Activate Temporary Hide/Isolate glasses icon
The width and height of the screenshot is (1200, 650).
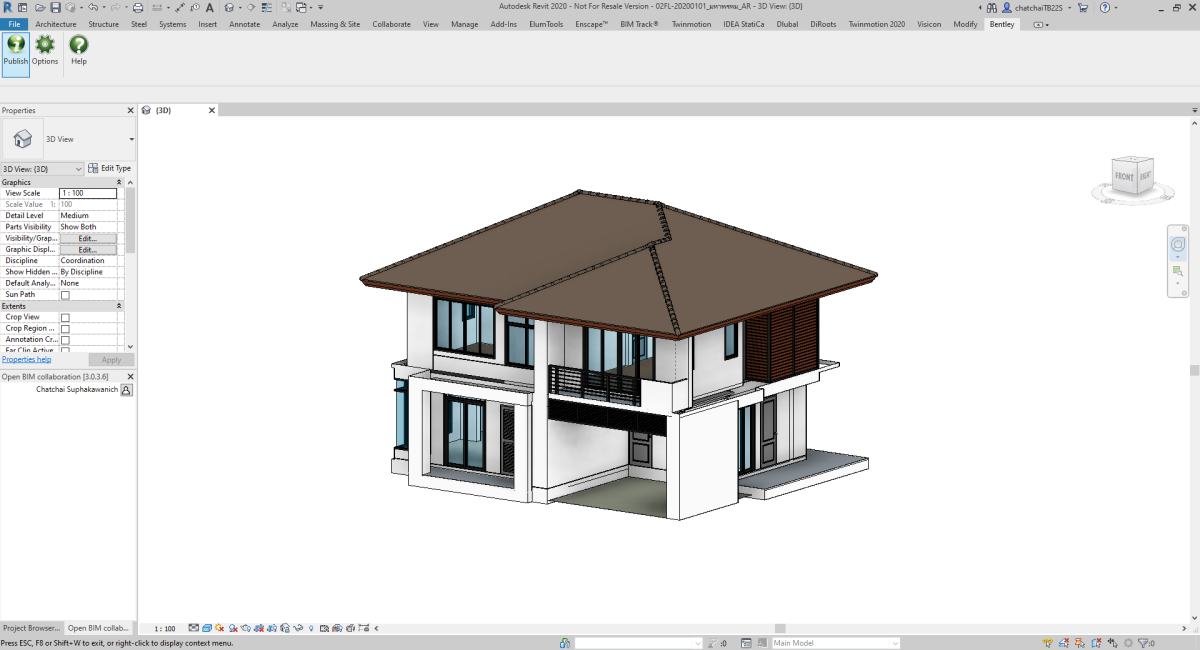(x=299, y=628)
